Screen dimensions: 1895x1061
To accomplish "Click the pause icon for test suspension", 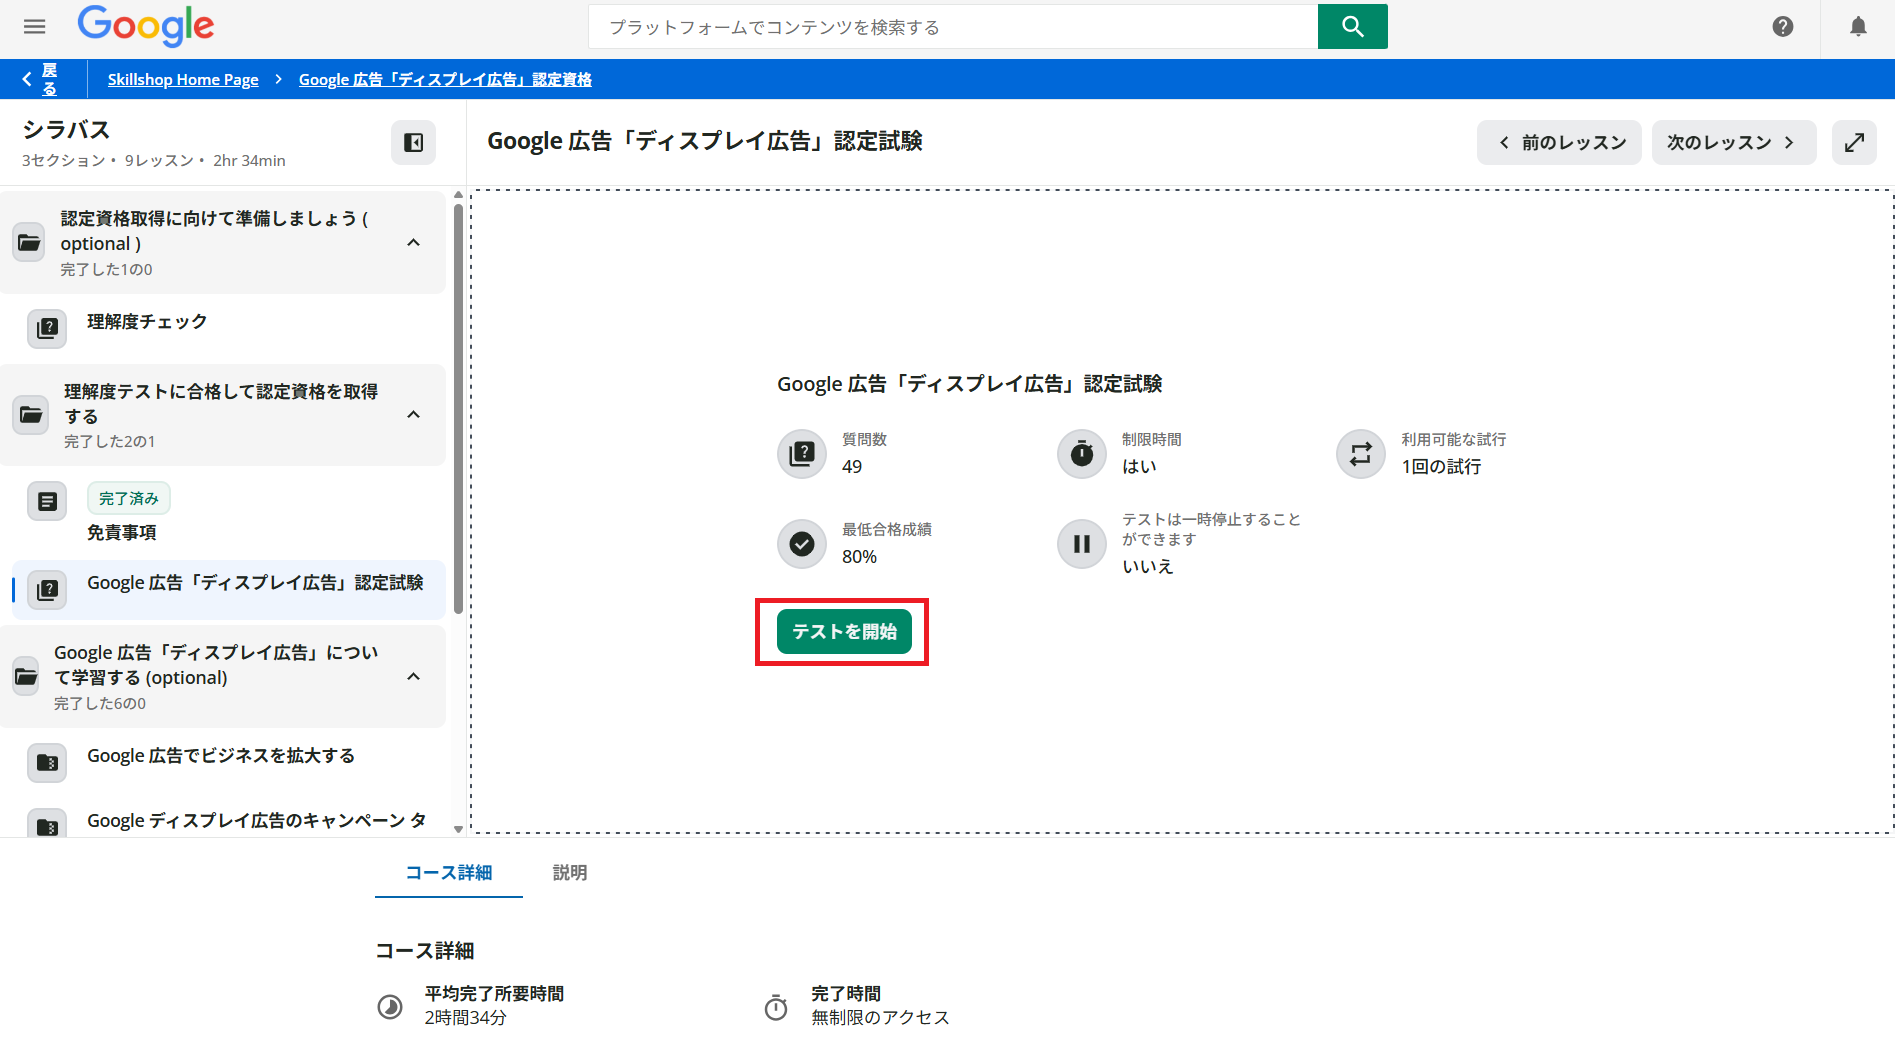I will (1082, 544).
